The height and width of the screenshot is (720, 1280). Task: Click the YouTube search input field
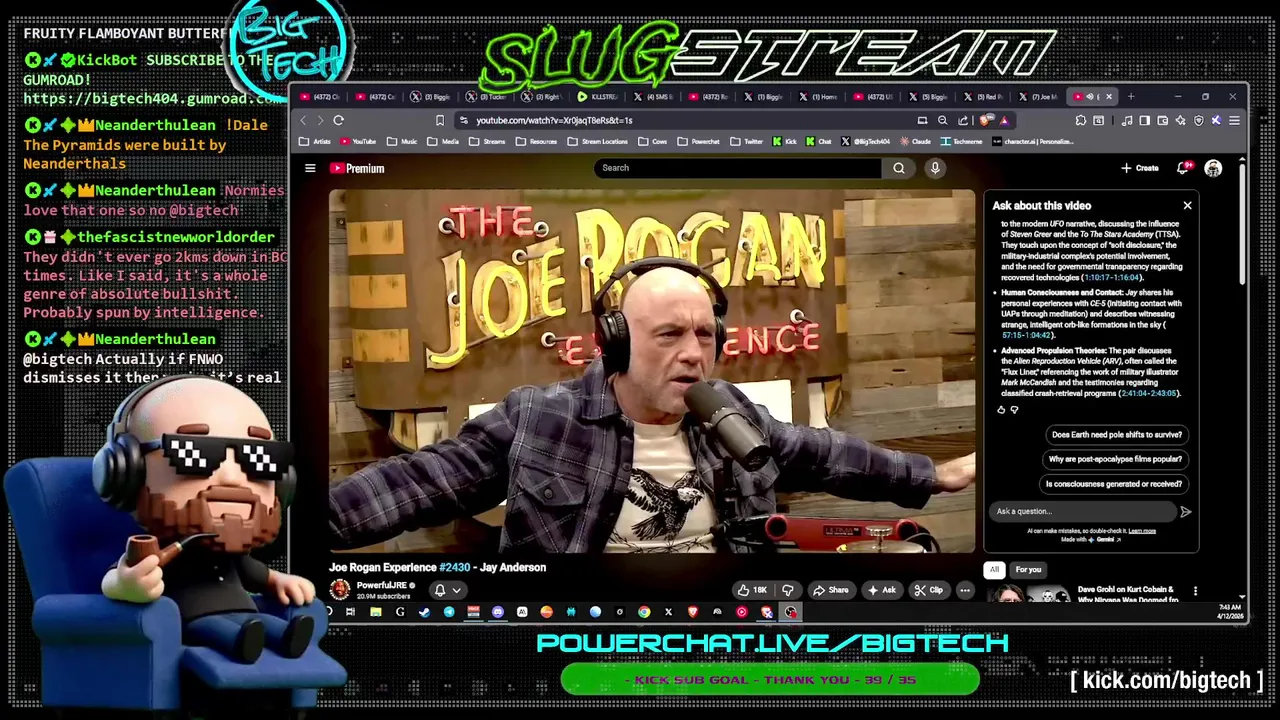click(x=738, y=168)
